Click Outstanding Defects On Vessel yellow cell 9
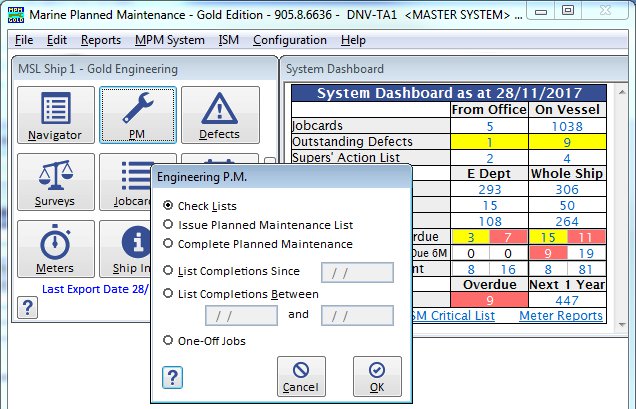This screenshot has width=636, height=409. pyautogui.click(x=567, y=142)
